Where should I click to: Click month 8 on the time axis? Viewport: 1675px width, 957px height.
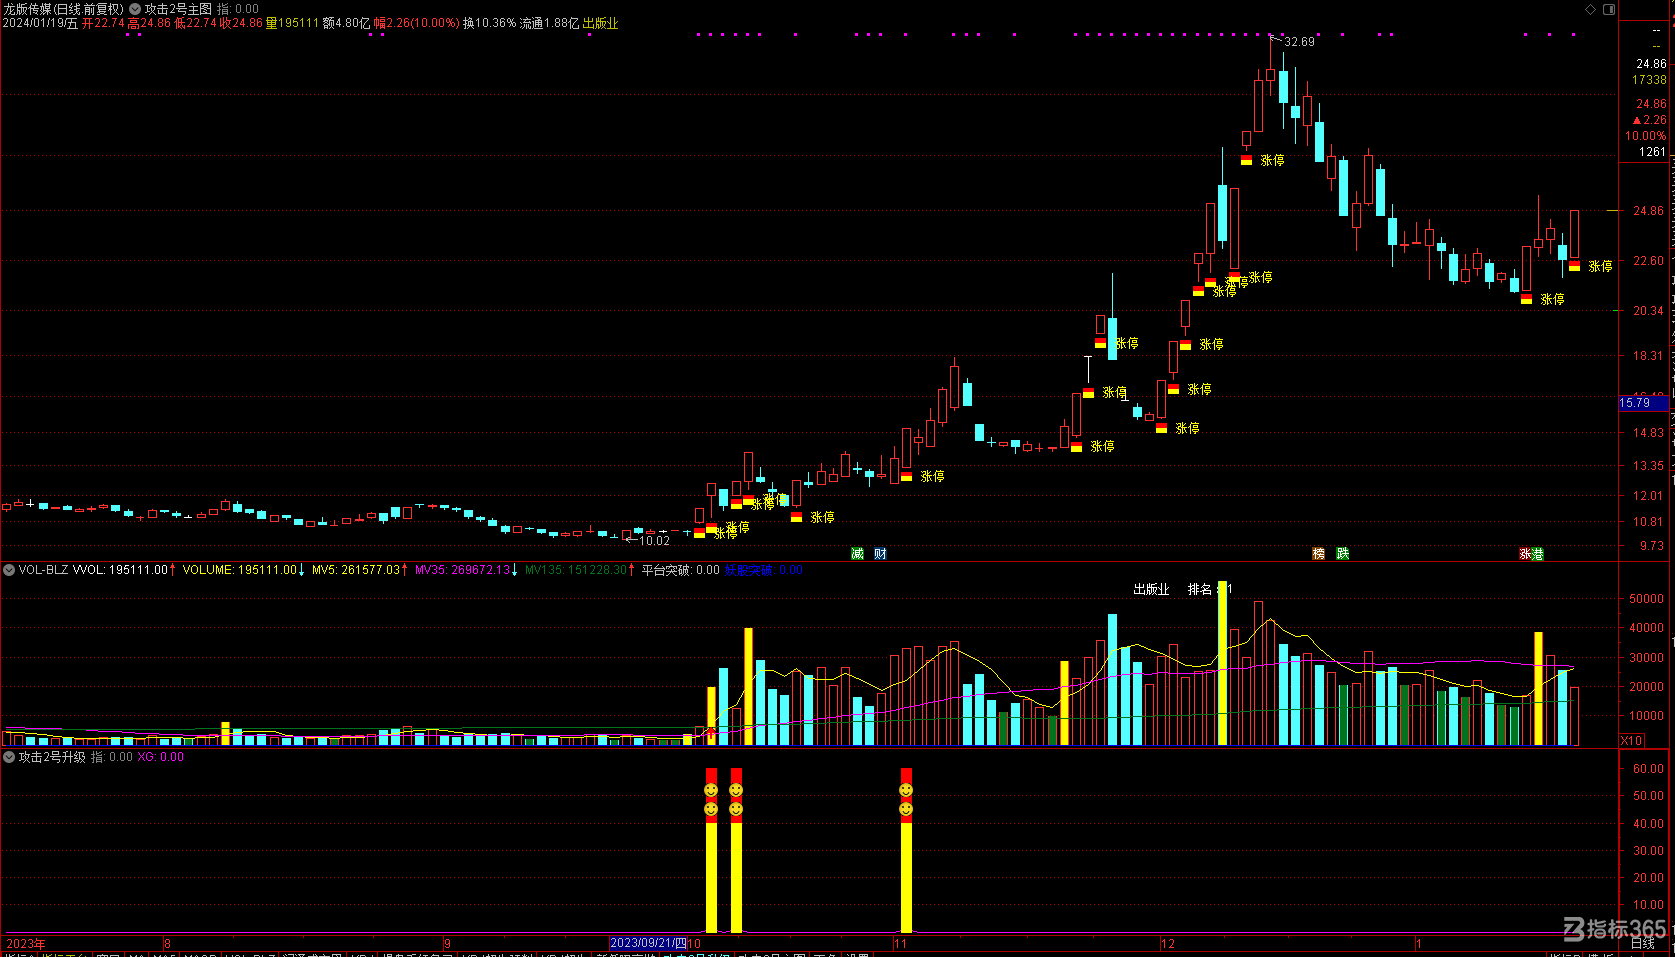pos(167,943)
